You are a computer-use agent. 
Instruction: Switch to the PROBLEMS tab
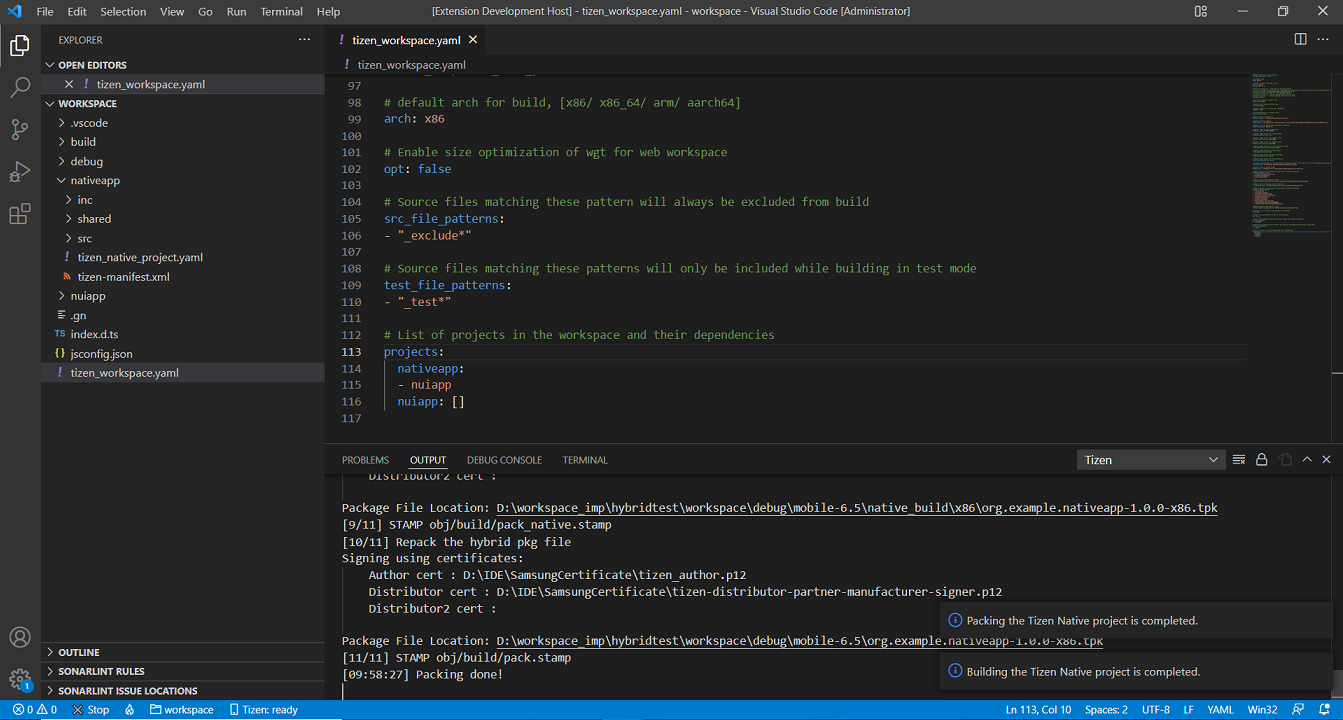(x=365, y=460)
